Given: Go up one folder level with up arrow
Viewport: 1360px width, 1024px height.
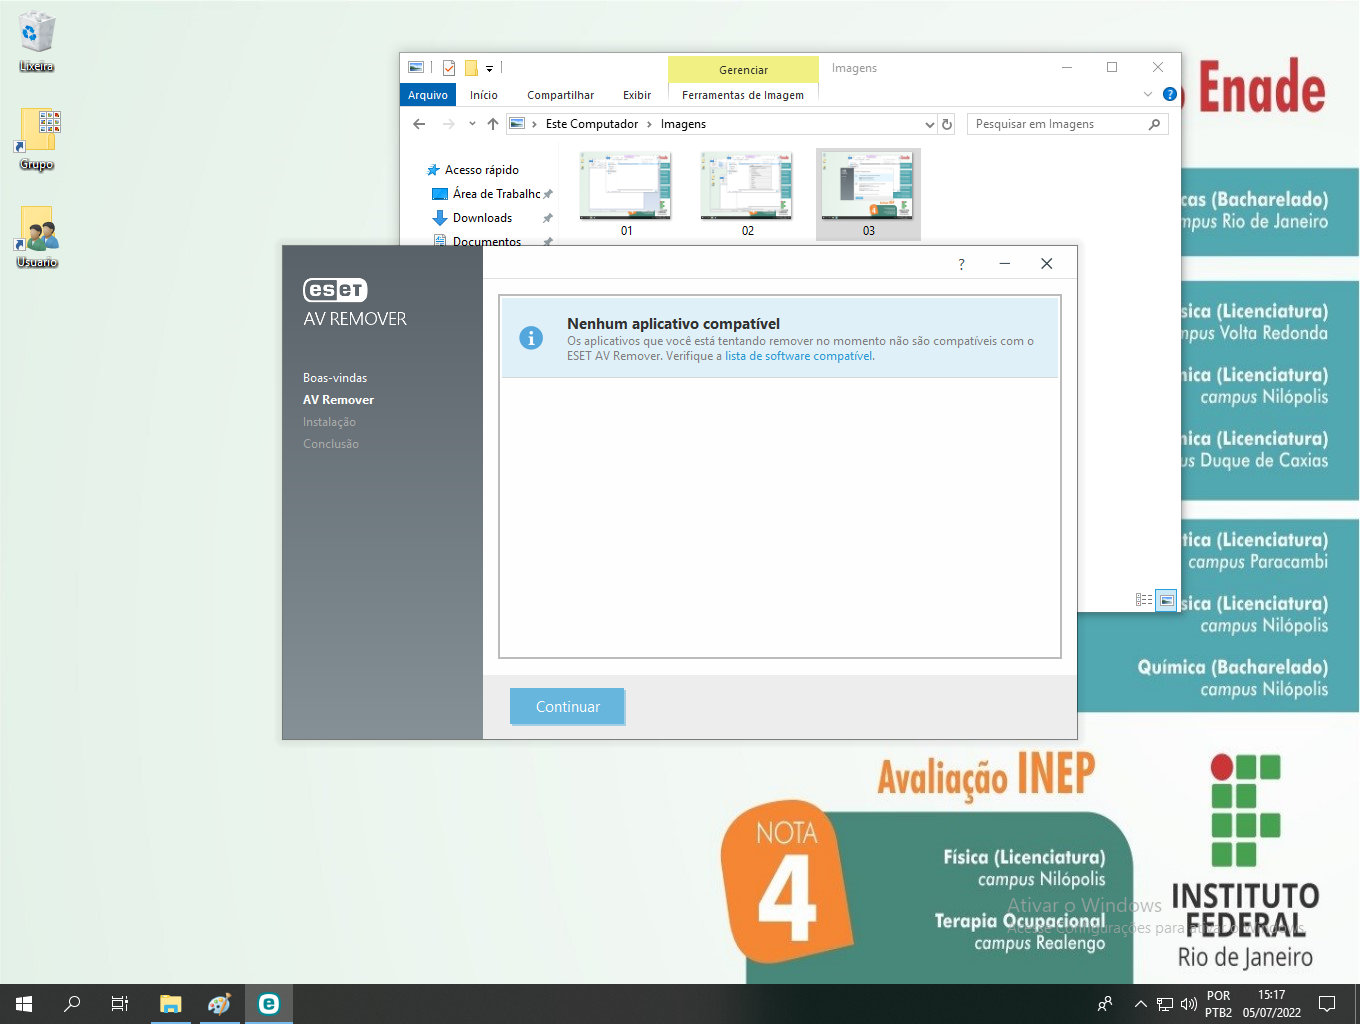Looking at the screenshot, I should [493, 124].
